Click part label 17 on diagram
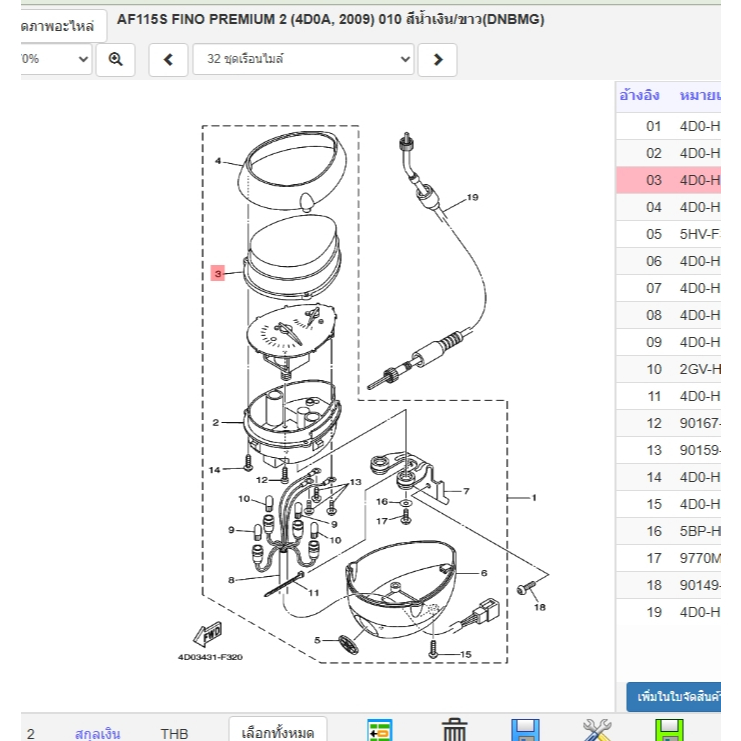Viewport: 741px width, 741px height. click(x=382, y=521)
